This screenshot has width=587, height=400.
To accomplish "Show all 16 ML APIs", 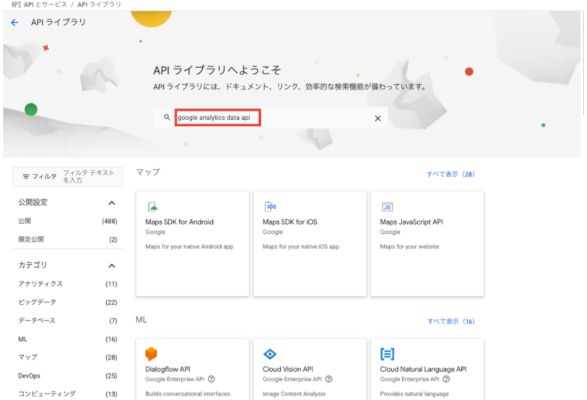I will (x=451, y=321).
